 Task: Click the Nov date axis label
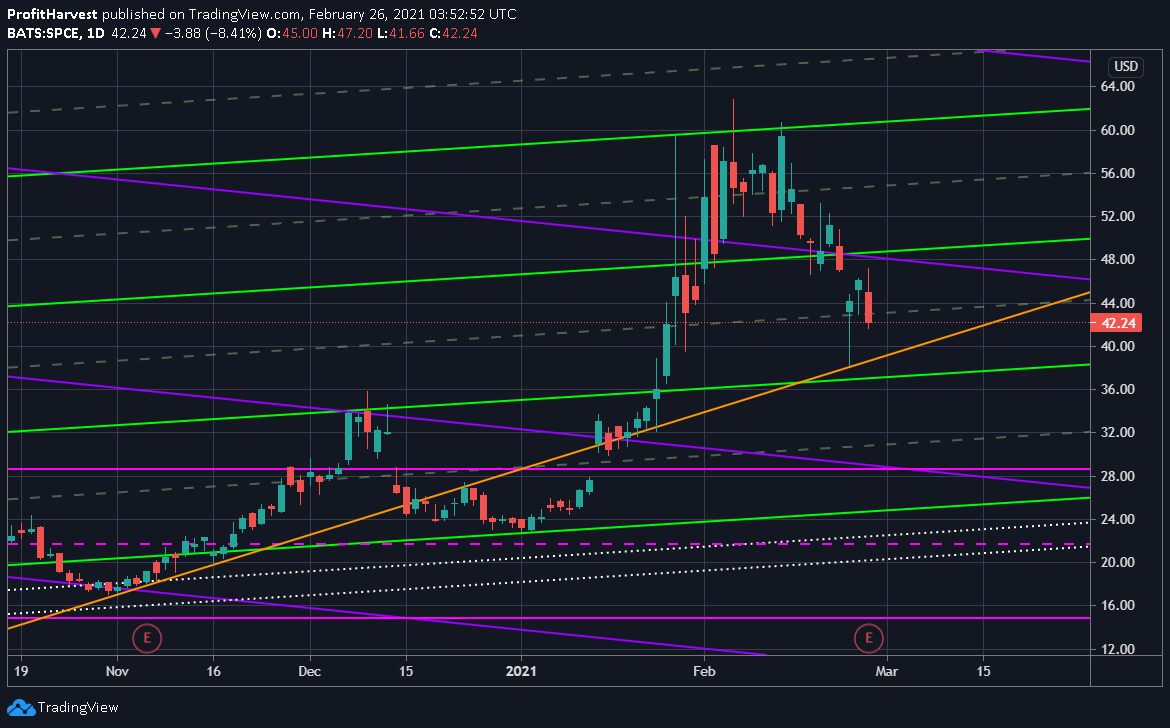tap(117, 671)
